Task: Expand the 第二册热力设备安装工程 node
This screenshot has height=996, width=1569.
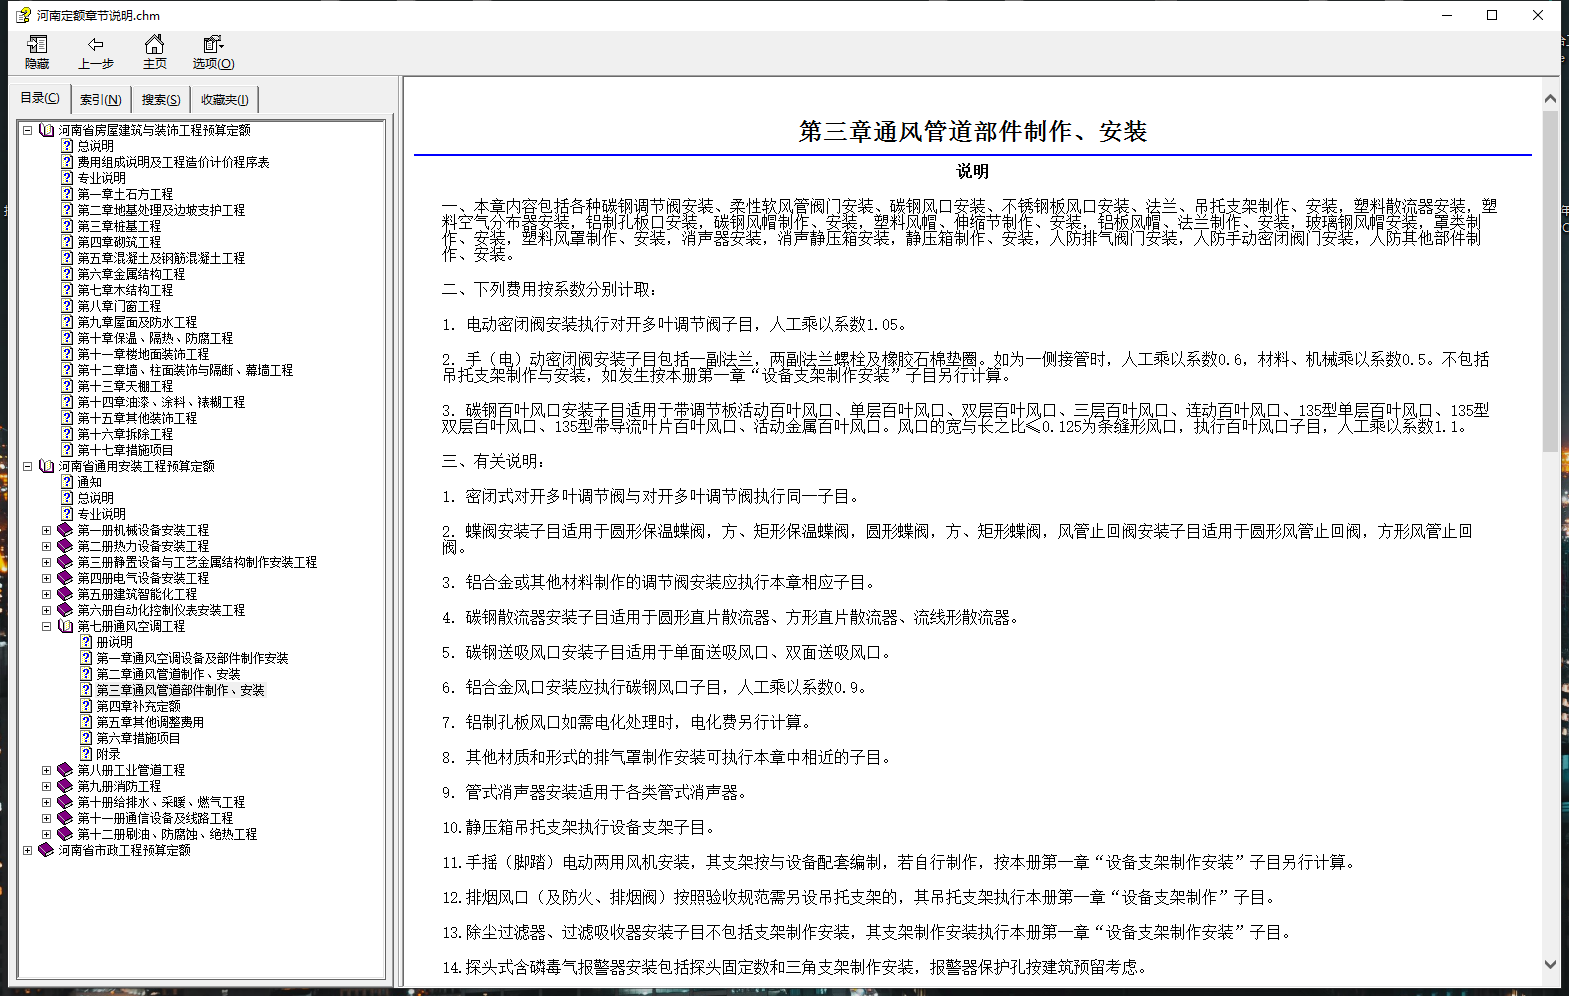Action: tap(46, 546)
